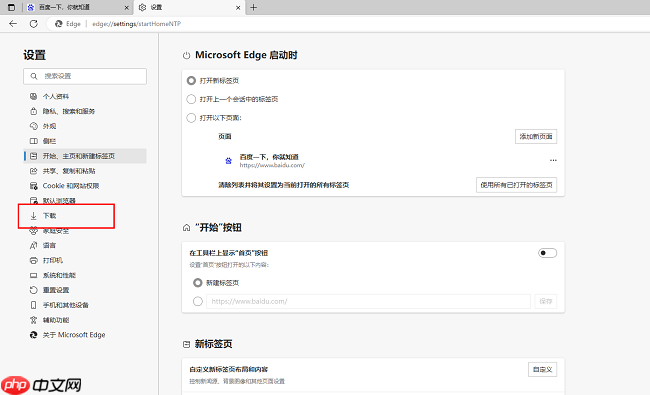Open the tab actions menu icon
This screenshot has height=395, width=650.
(12, 7)
